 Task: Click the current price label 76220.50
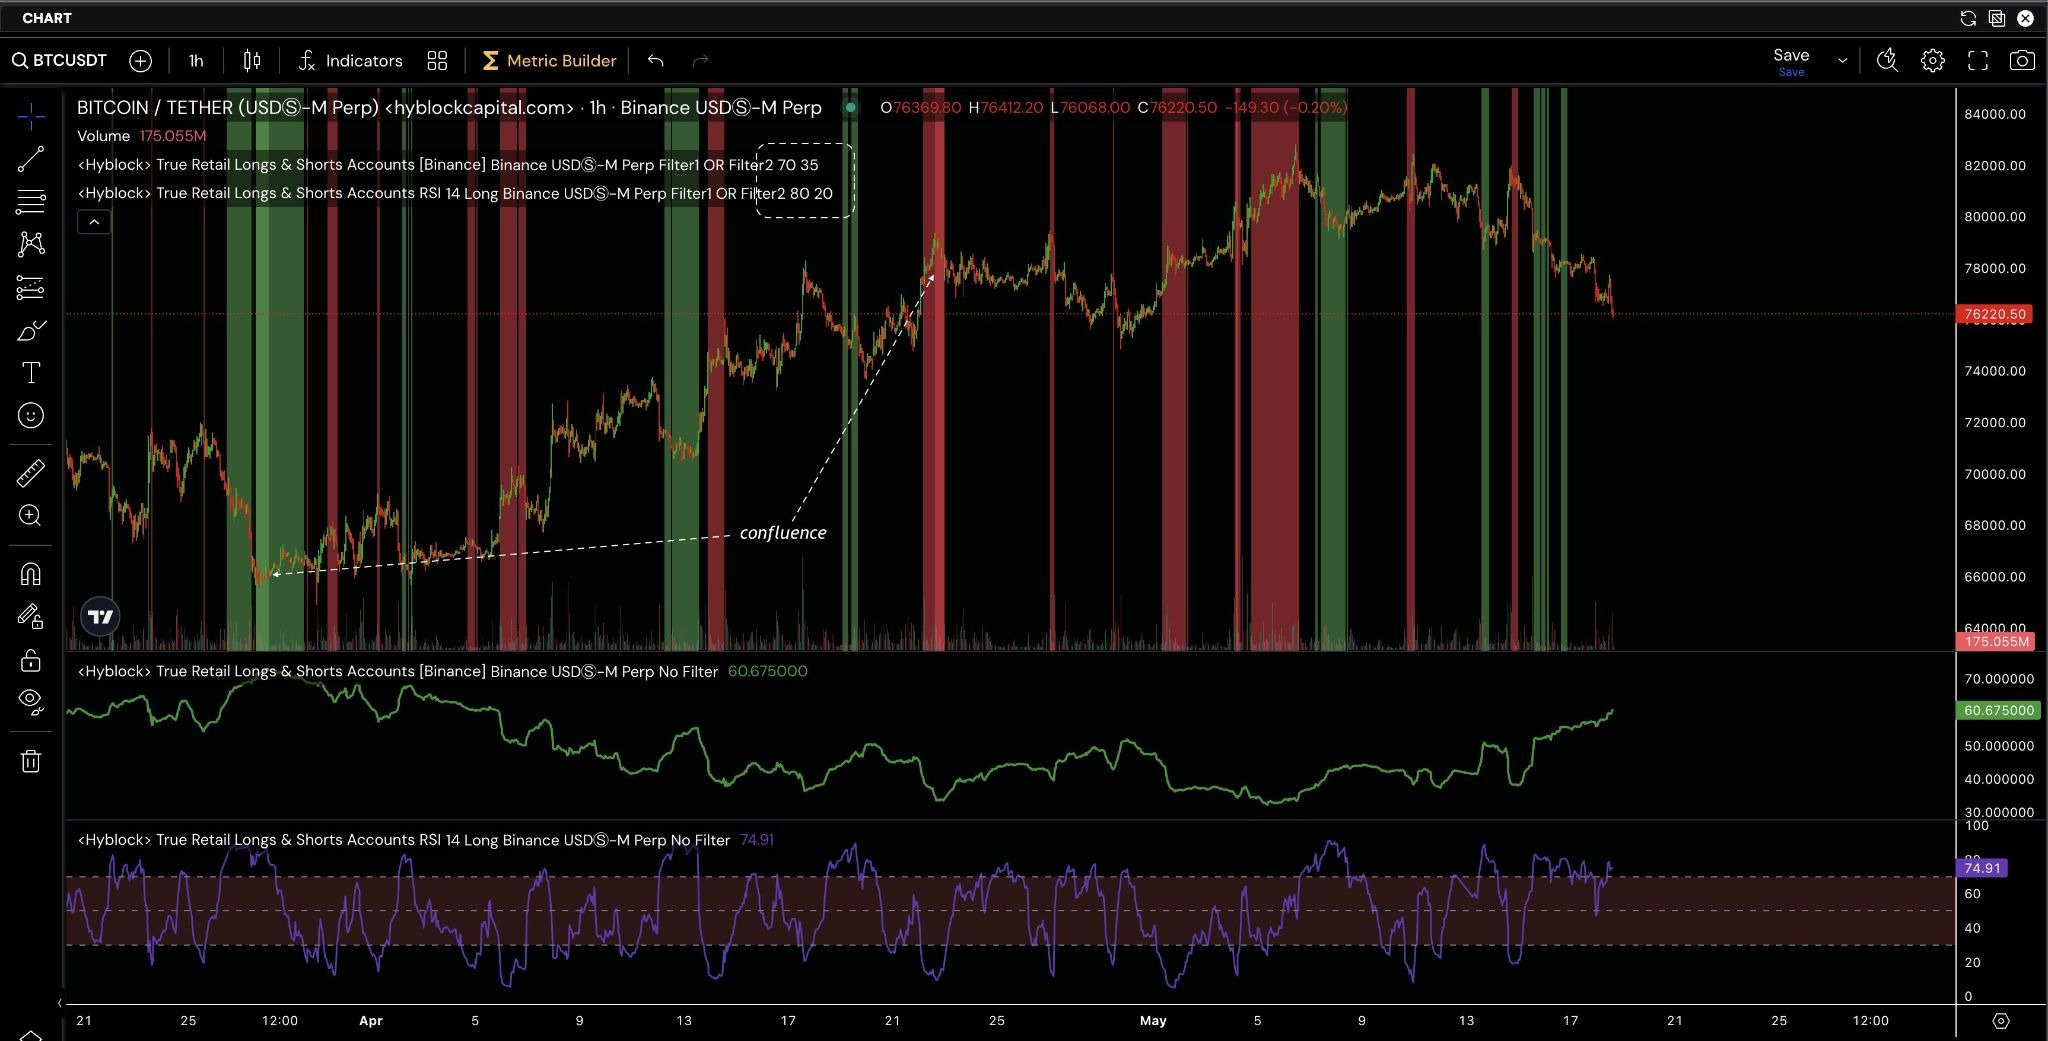pos(1995,314)
